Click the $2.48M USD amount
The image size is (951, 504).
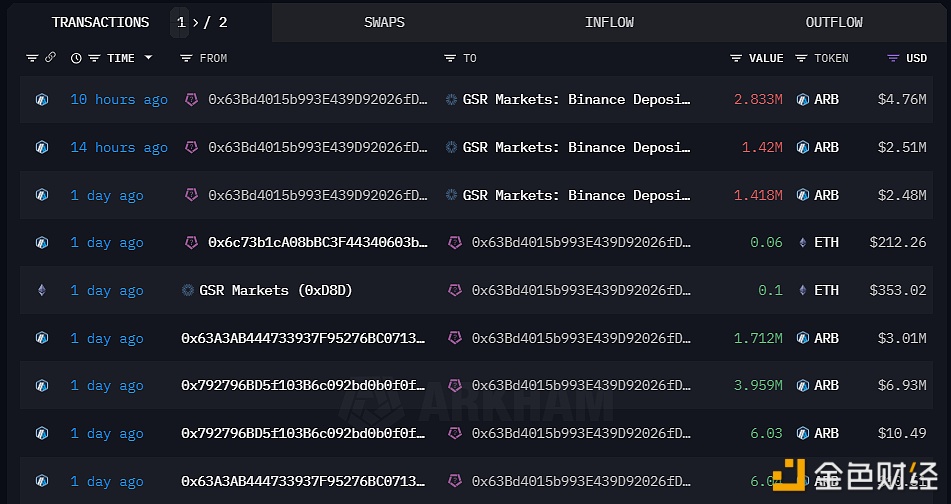(x=902, y=195)
